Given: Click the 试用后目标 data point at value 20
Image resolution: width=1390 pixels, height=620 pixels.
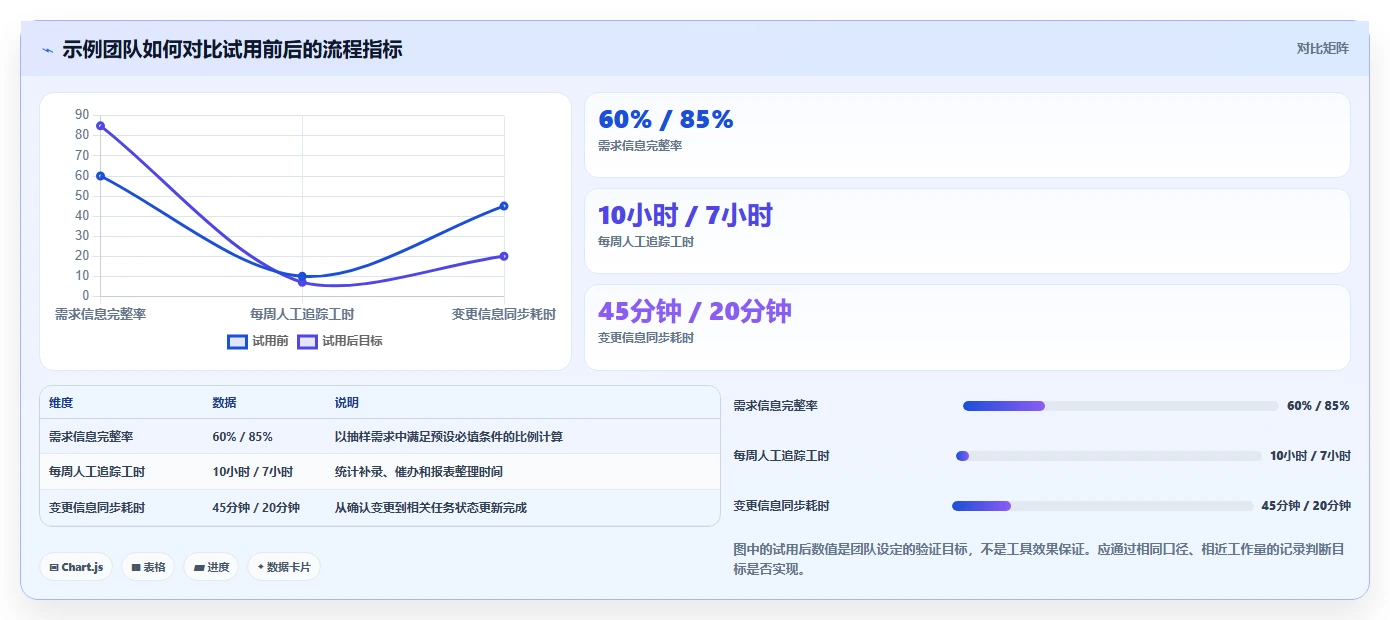Looking at the screenshot, I should (504, 256).
